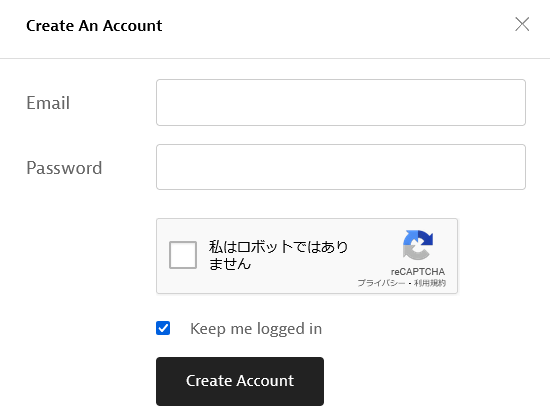The width and height of the screenshot is (550, 416).
Task: Focus the Email input field
Action: coord(341,102)
